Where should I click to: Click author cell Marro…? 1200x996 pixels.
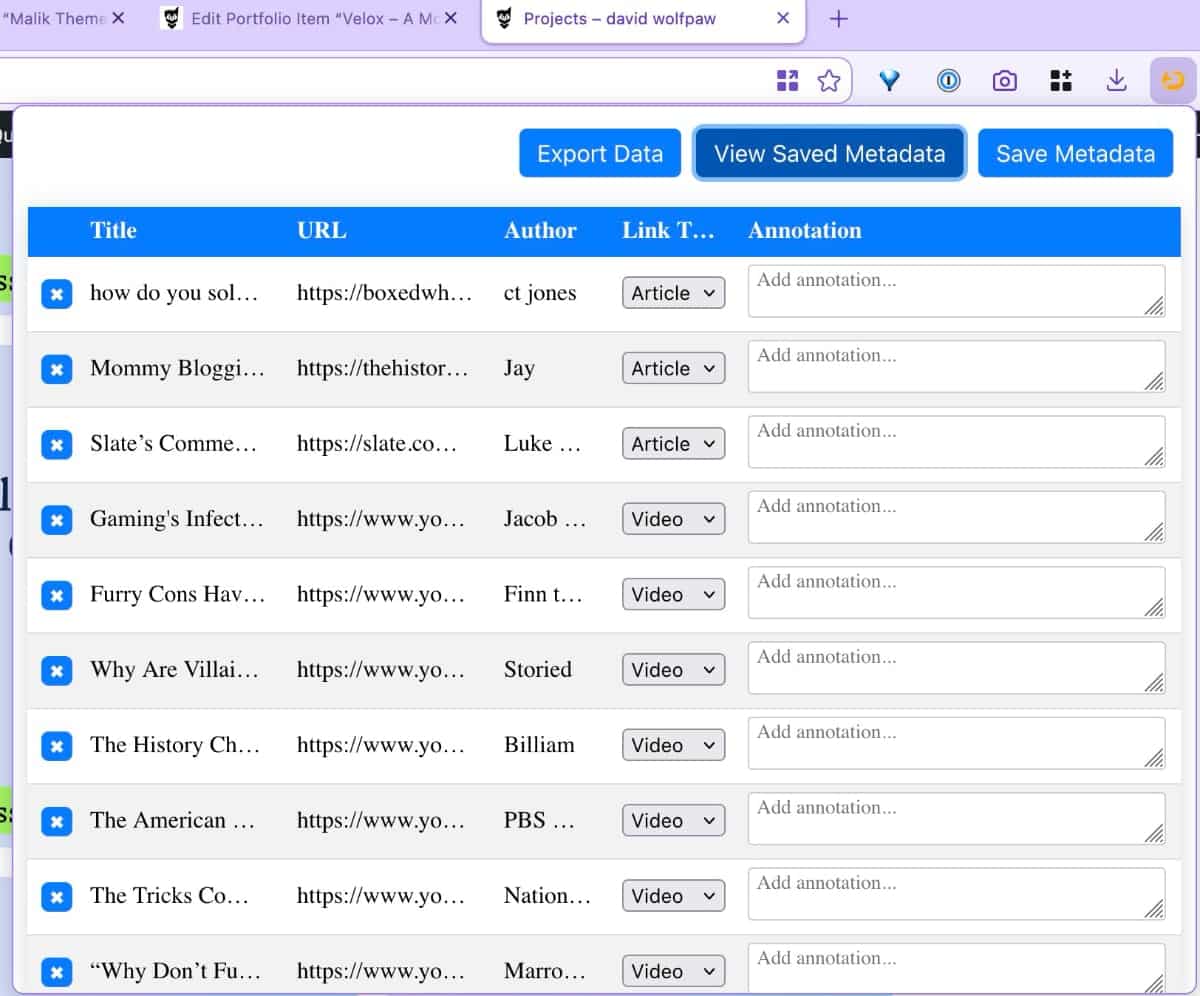point(545,971)
